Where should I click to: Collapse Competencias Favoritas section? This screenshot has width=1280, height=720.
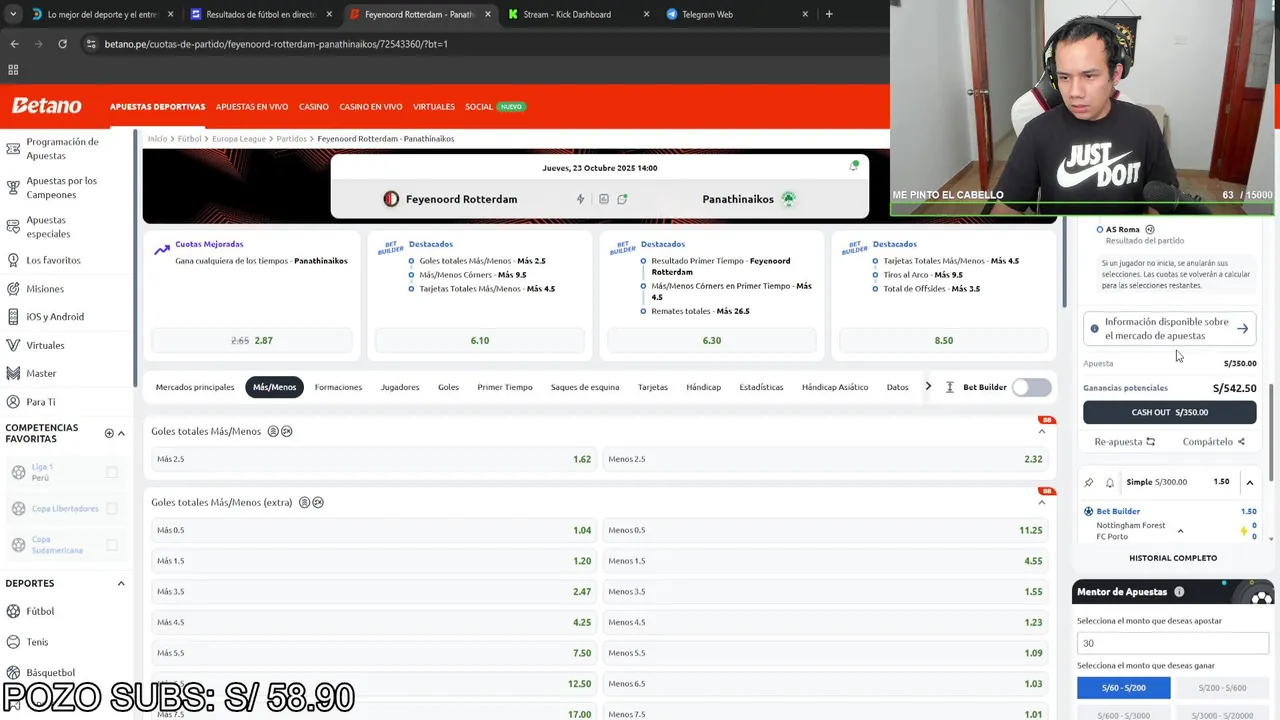pyautogui.click(x=121, y=433)
